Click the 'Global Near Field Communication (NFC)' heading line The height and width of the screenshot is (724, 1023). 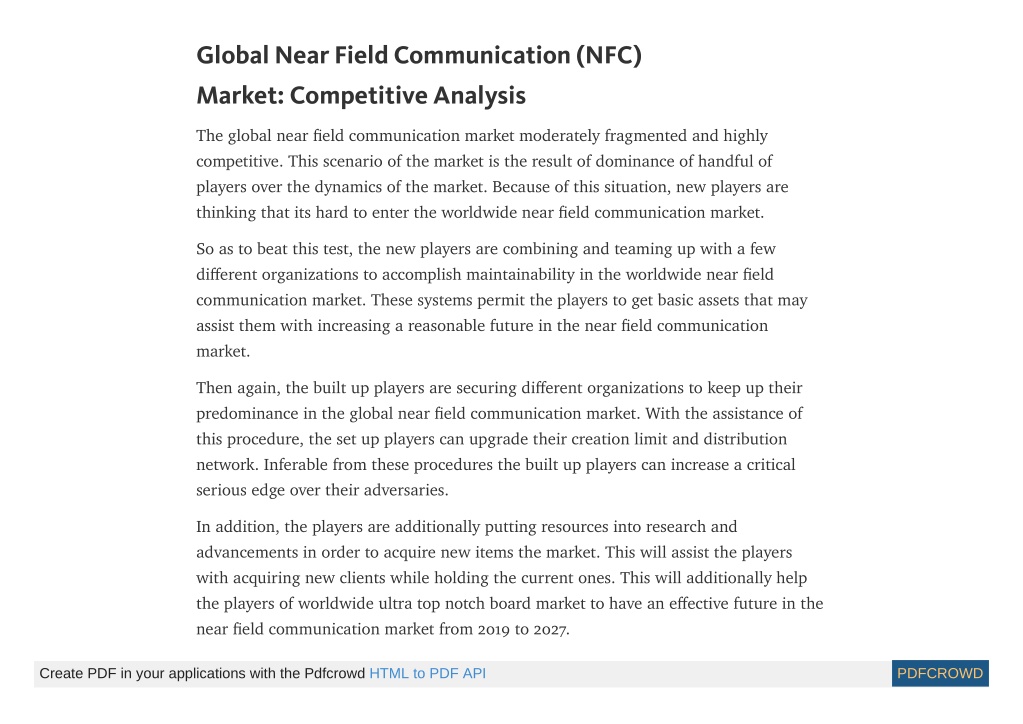419,55
